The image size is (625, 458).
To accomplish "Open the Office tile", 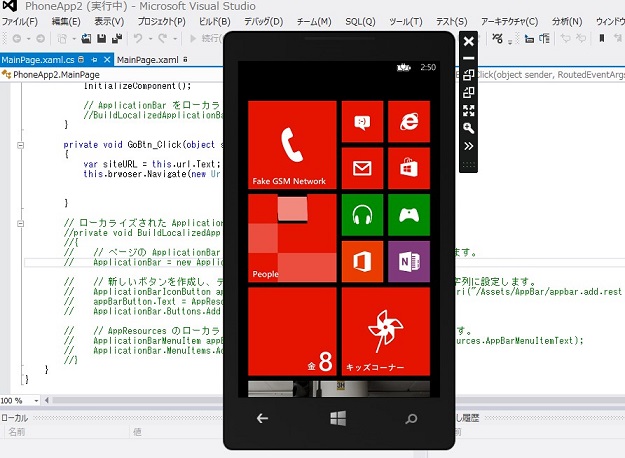I will [362, 261].
